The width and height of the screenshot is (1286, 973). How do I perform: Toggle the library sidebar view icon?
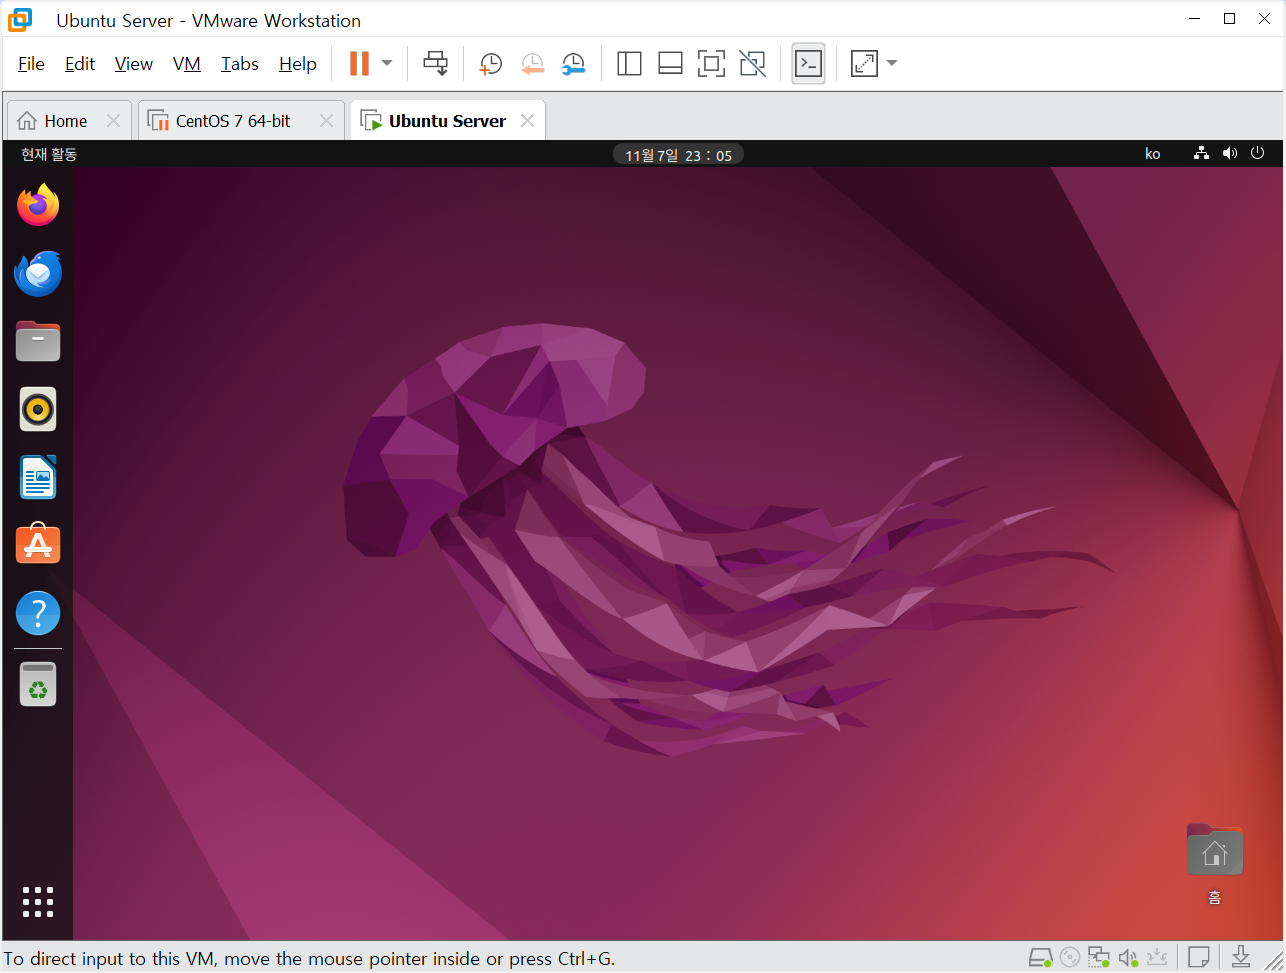pos(629,64)
